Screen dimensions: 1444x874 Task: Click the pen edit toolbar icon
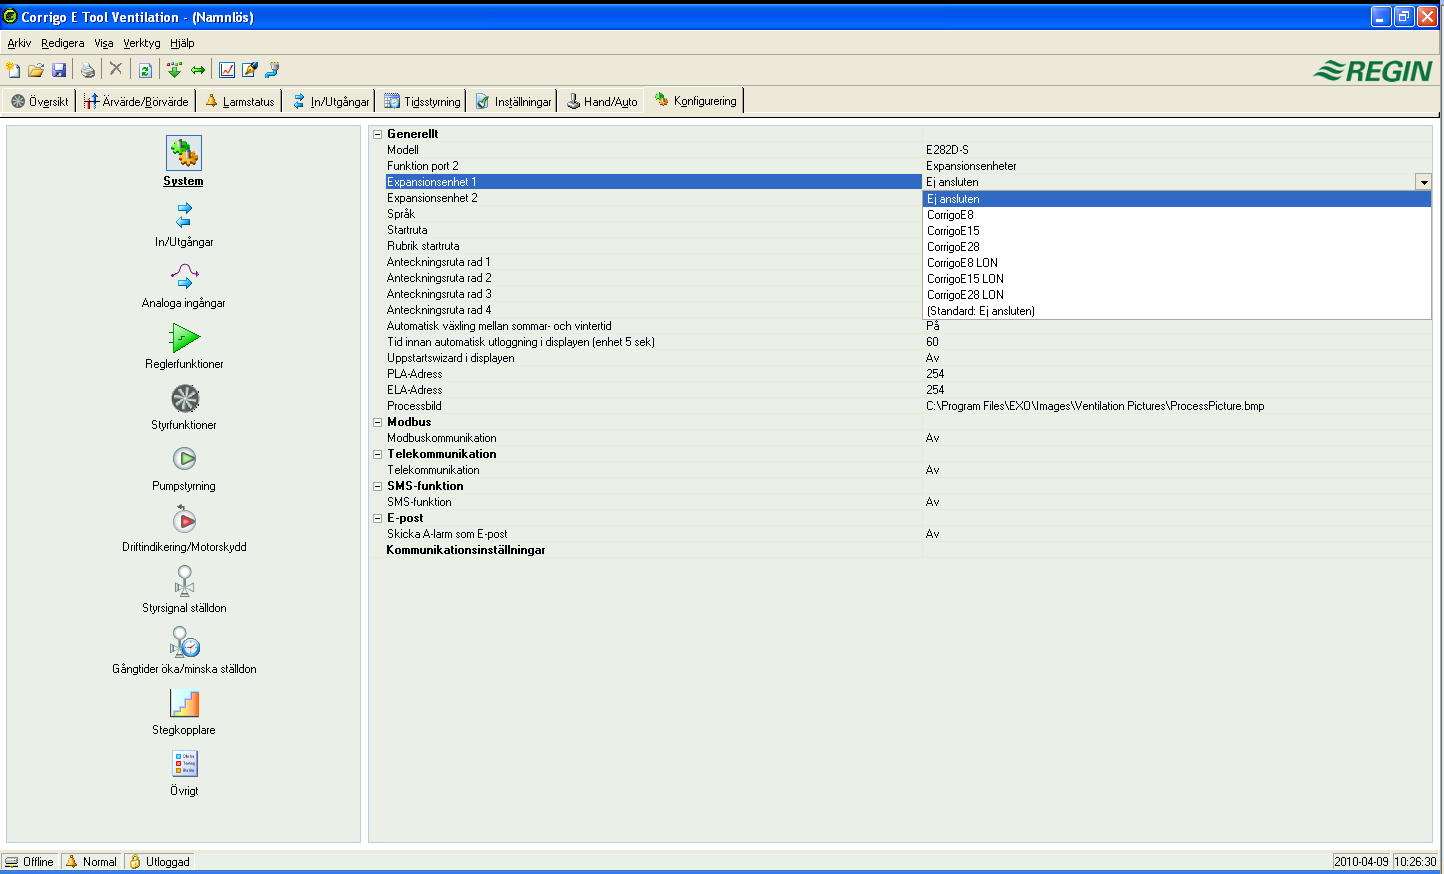click(x=250, y=70)
